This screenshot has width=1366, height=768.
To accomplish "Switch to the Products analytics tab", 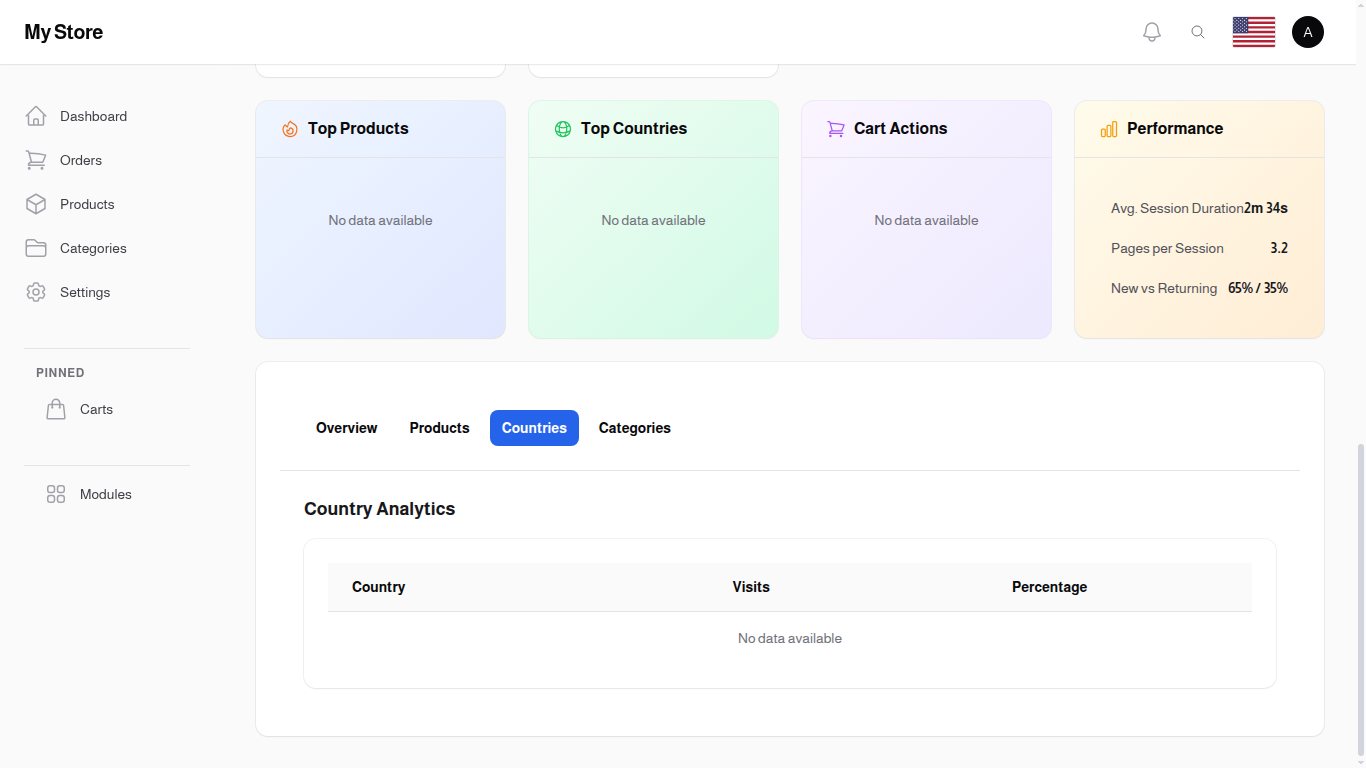I will [x=439, y=427].
